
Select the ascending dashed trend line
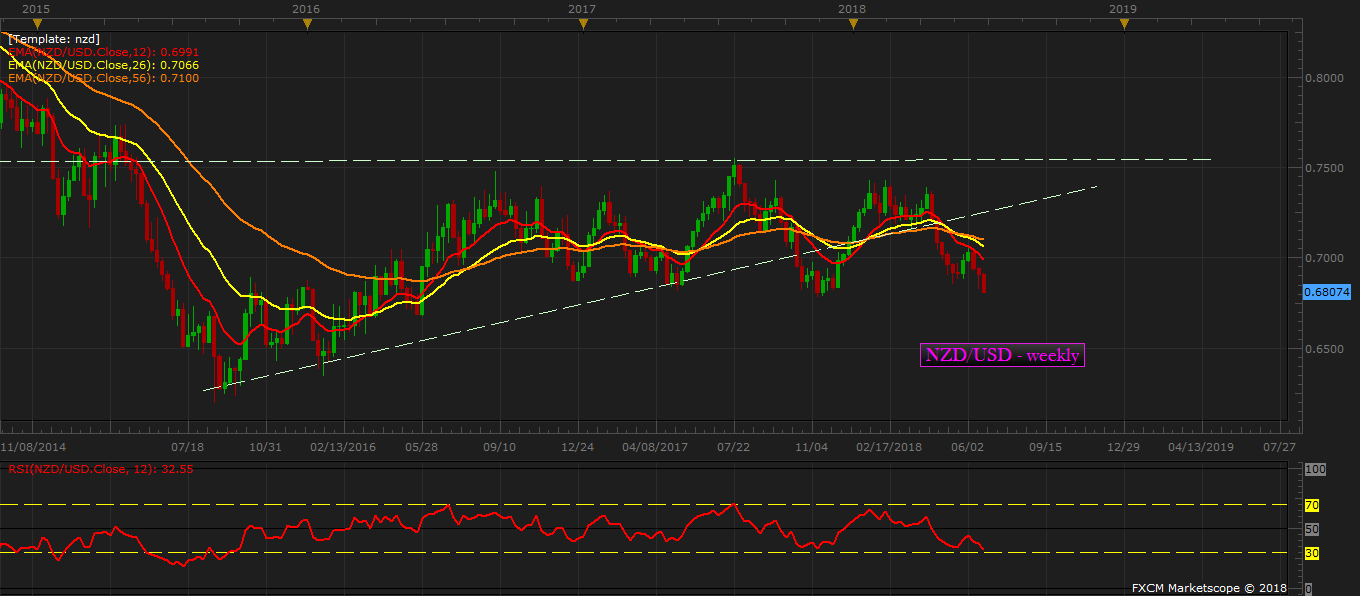coord(650,288)
